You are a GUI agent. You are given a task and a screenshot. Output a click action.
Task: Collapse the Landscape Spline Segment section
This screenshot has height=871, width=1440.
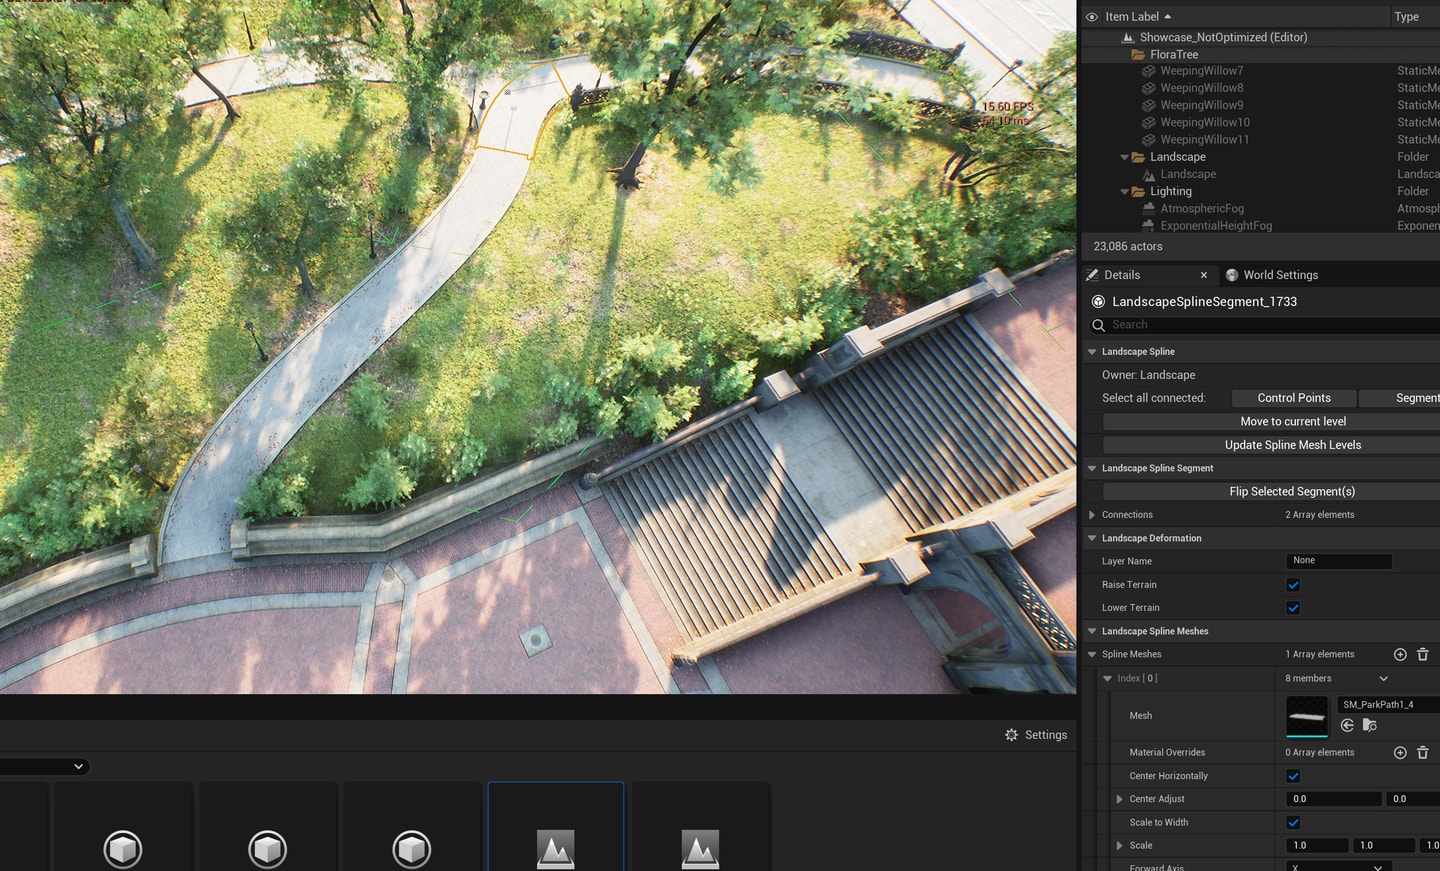click(x=1092, y=468)
